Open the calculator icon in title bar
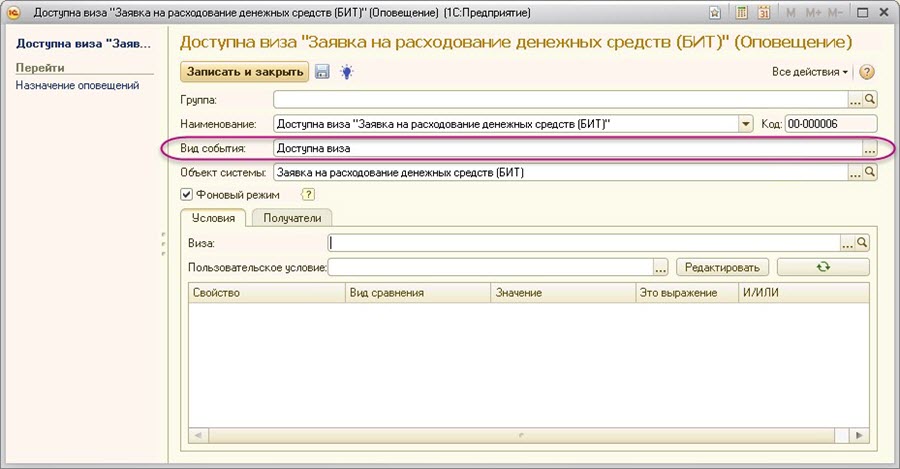The height and width of the screenshot is (469, 900). (x=742, y=13)
